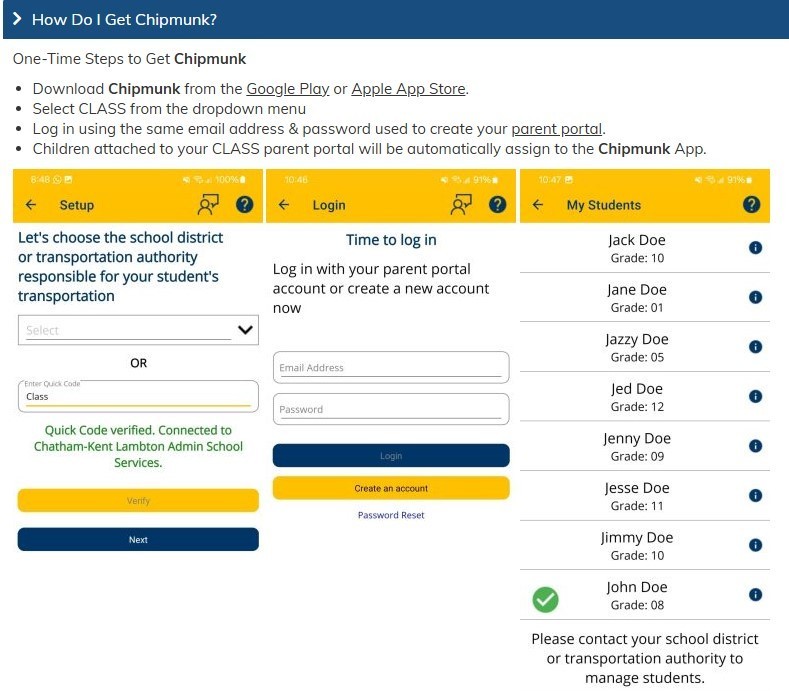Click back arrow on Setup screen
The height and width of the screenshot is (691, 789).
[x=31, y=204]
